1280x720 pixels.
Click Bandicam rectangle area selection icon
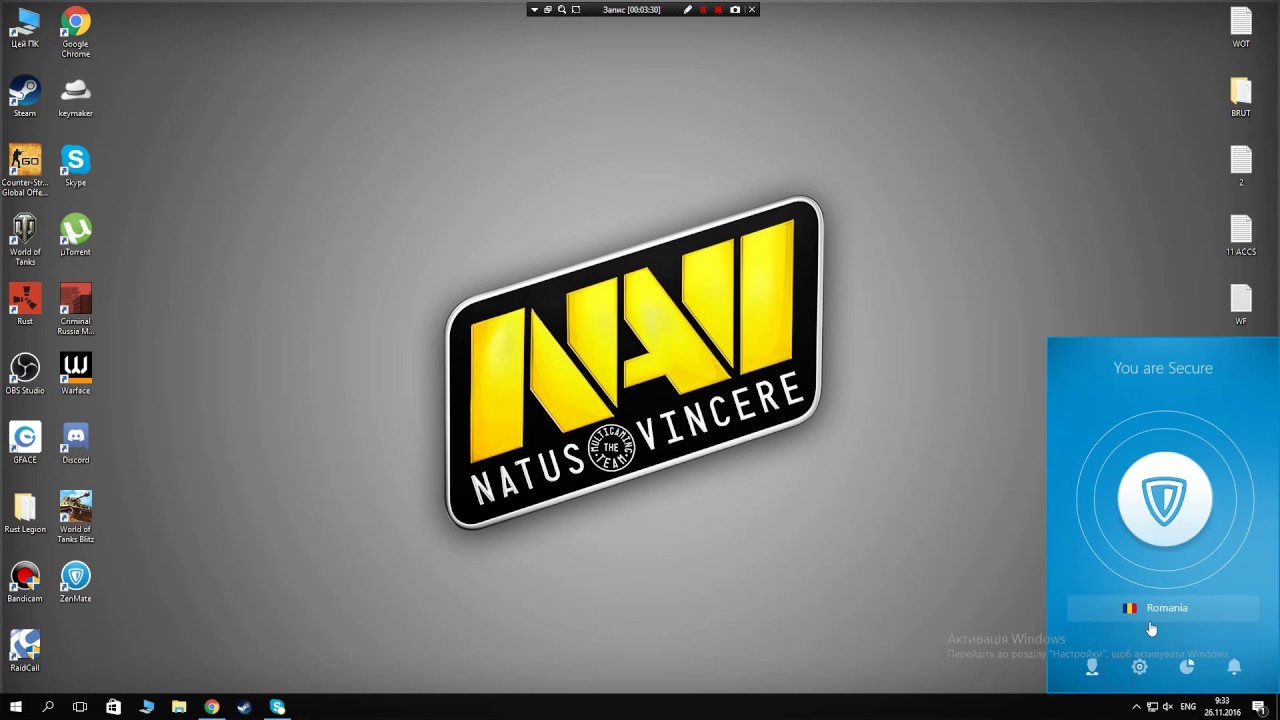click(575, 10)
